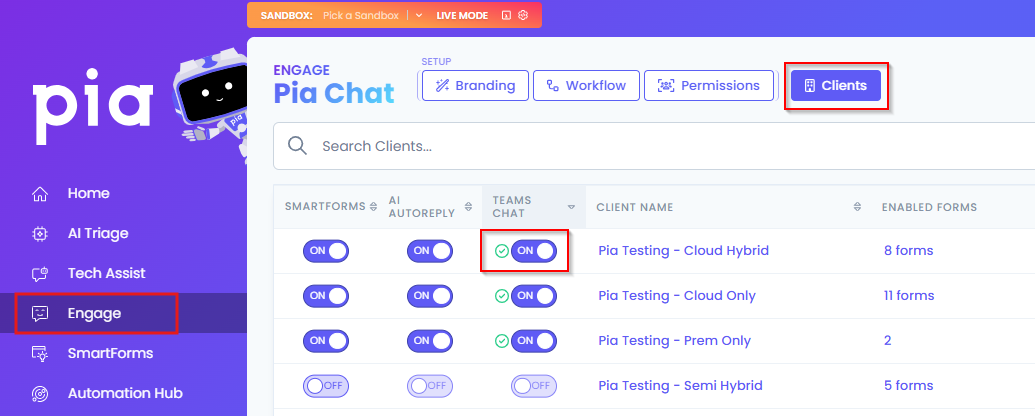Click the magnifier icon in search bar
Viewport: 1035px width, 416px height.
click(298, 146)
